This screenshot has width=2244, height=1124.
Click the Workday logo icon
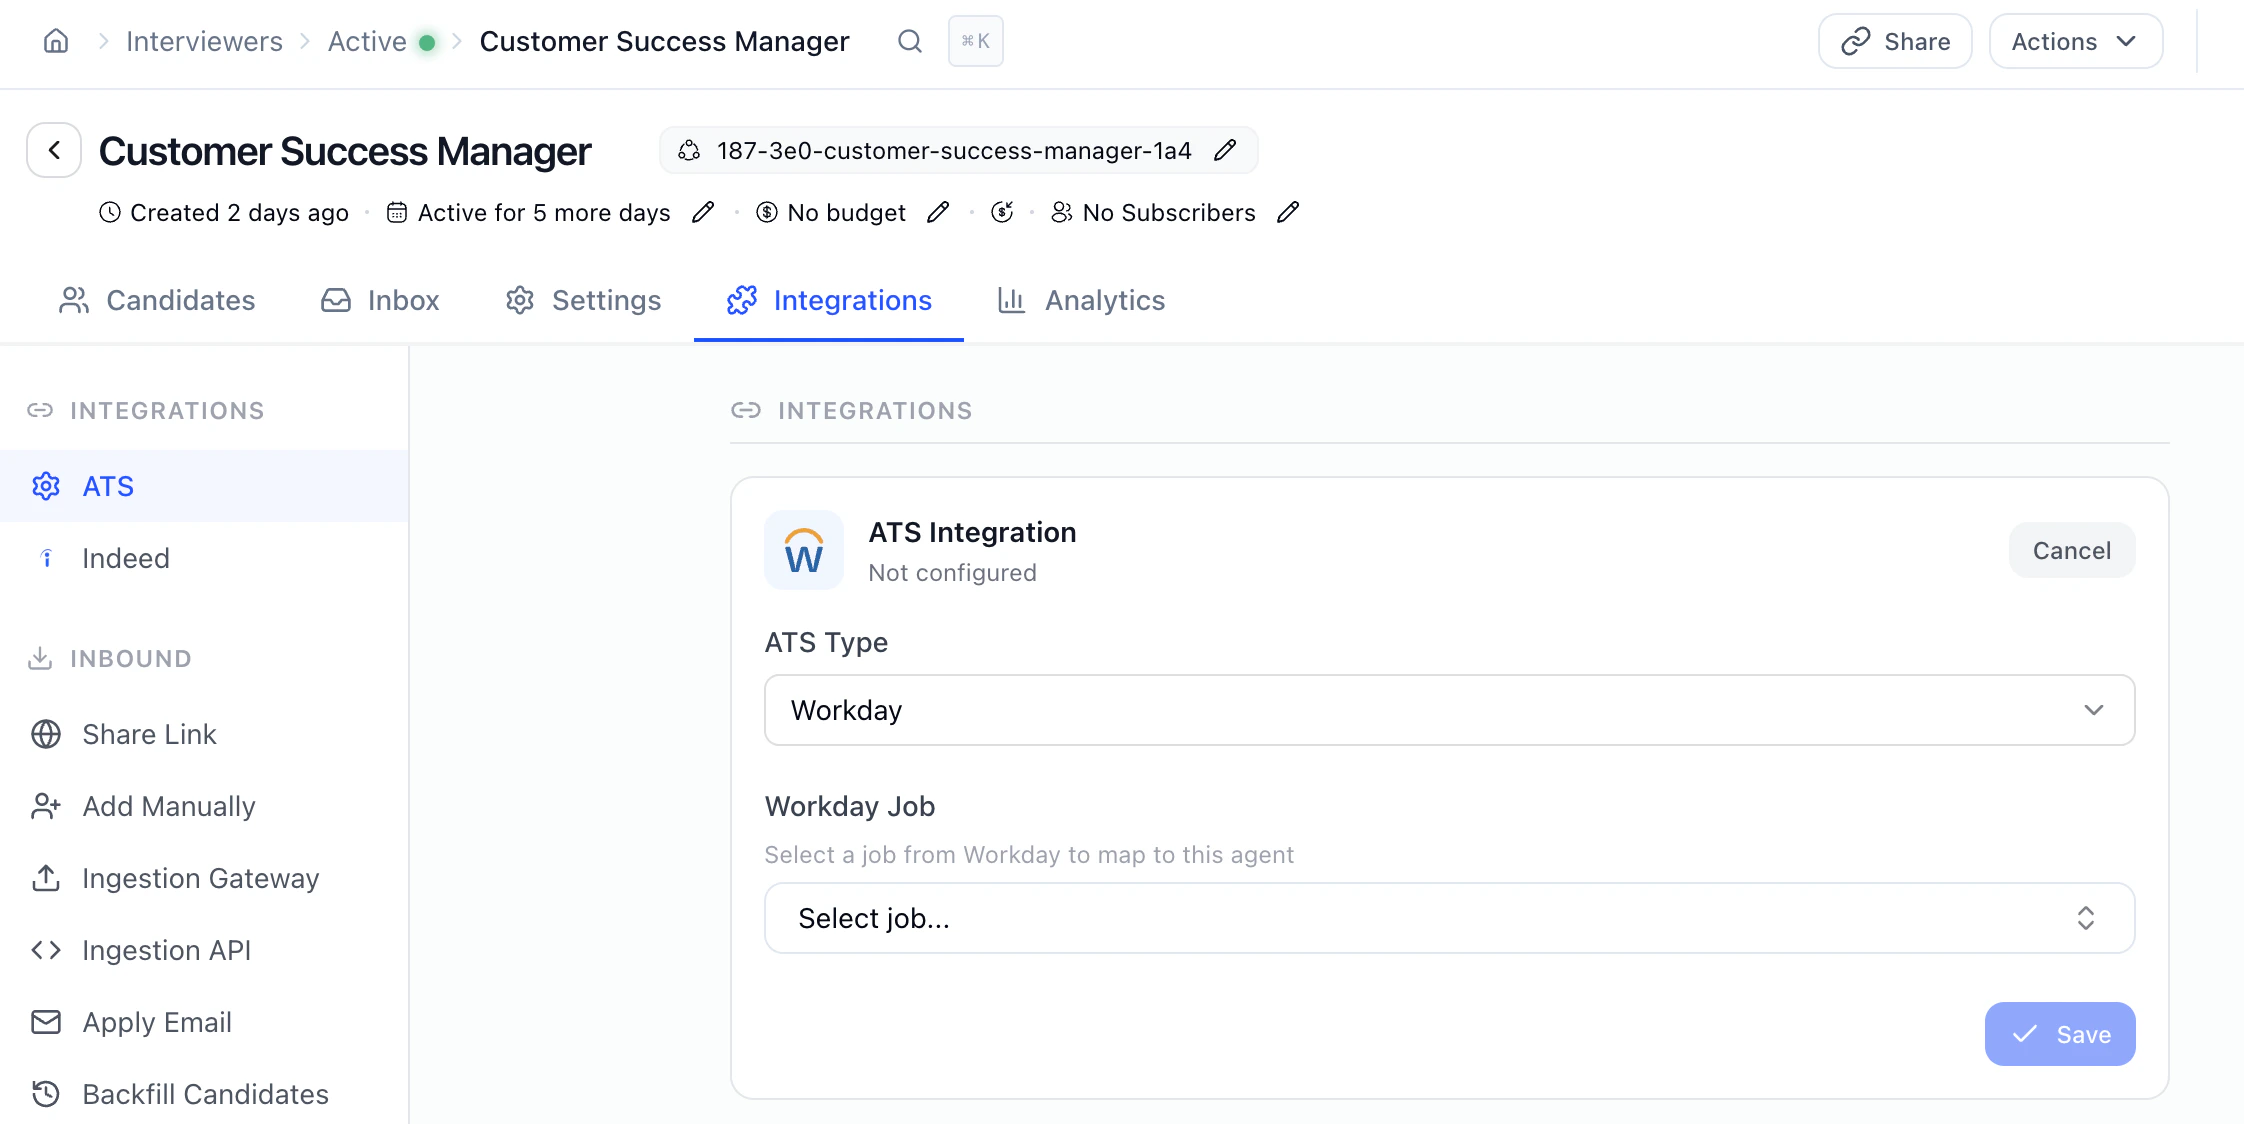coord(804,550)
